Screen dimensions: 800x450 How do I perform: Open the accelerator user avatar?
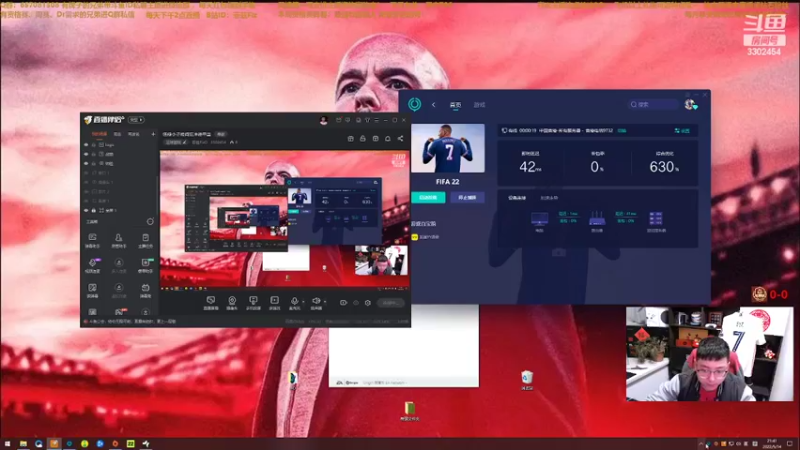[x=691, y=104]
